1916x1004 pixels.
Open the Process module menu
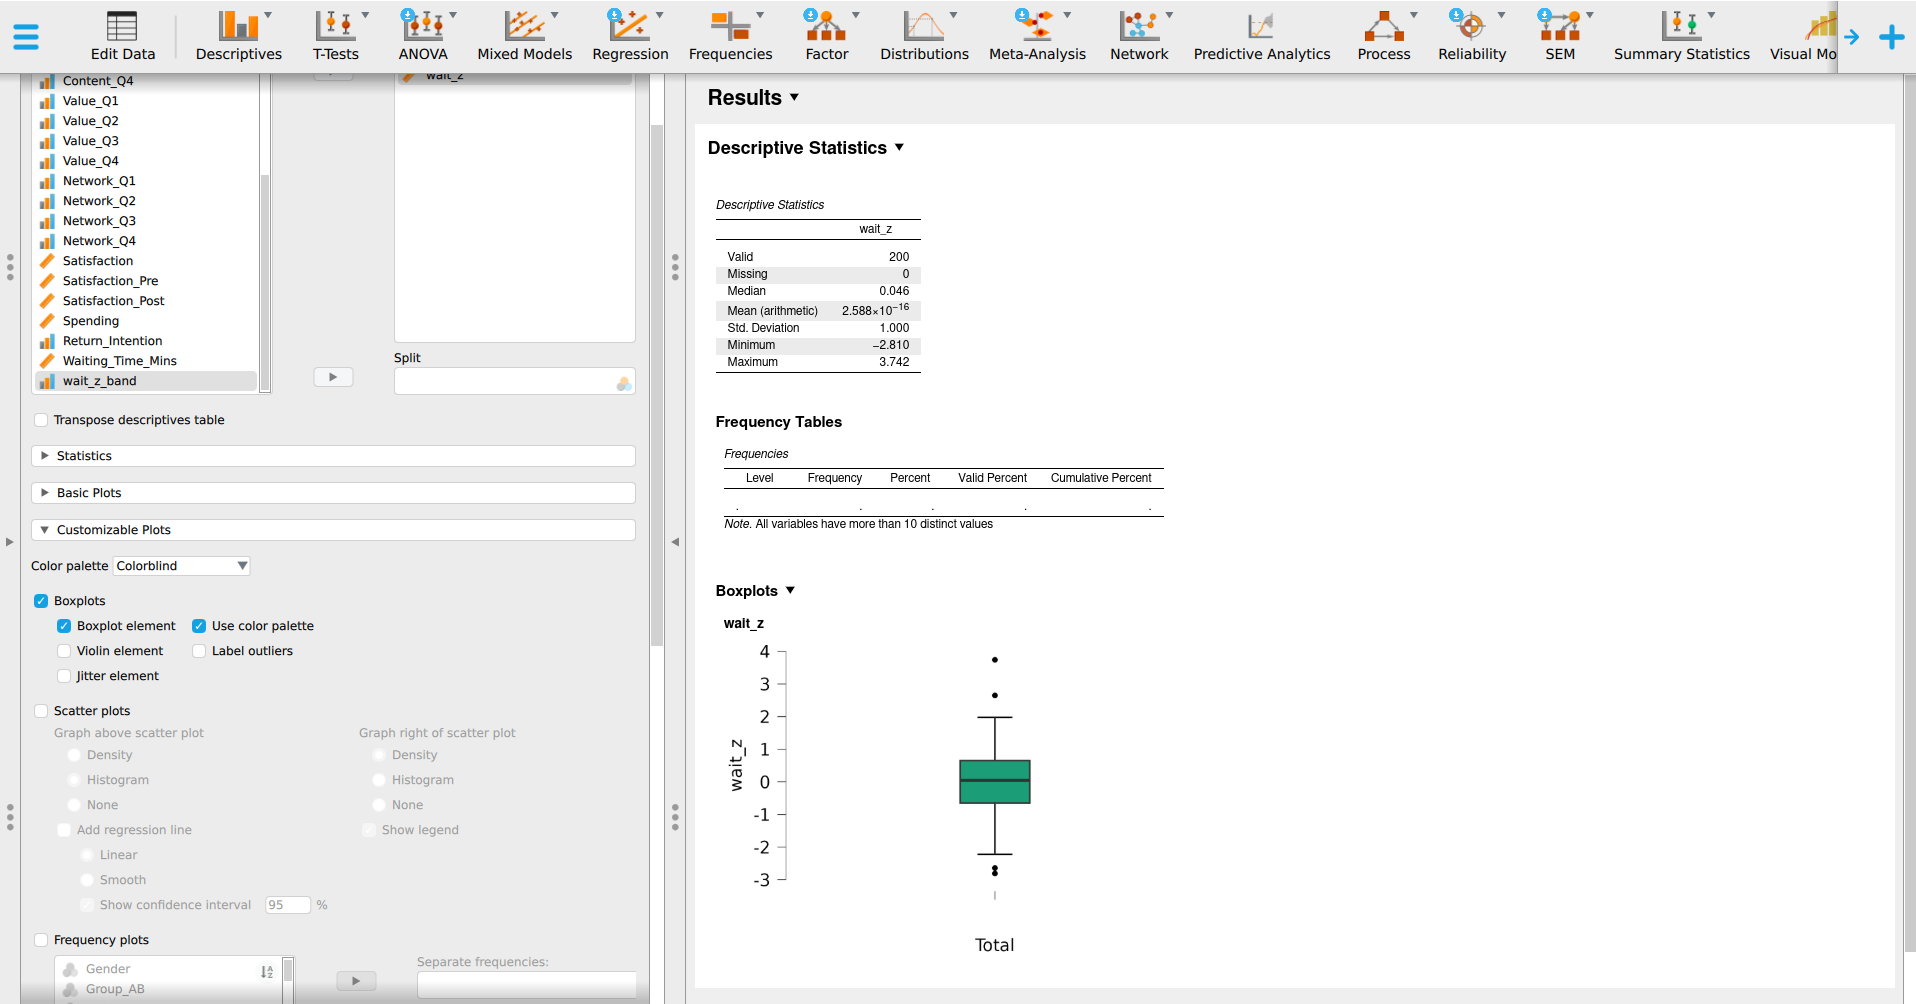(1384, 36)
